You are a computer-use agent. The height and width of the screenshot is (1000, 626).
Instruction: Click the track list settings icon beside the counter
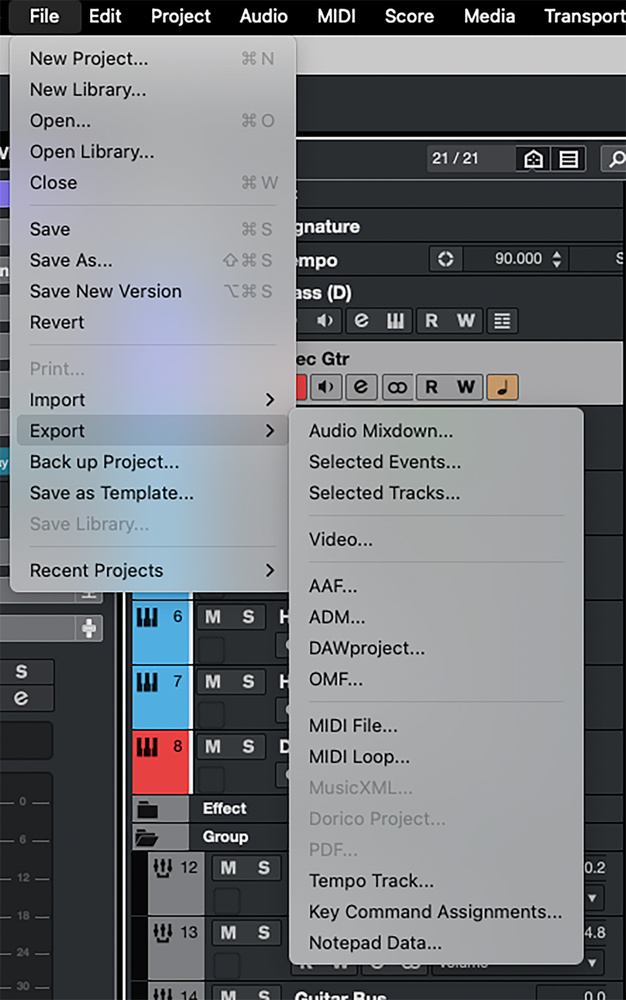point(568,159)
